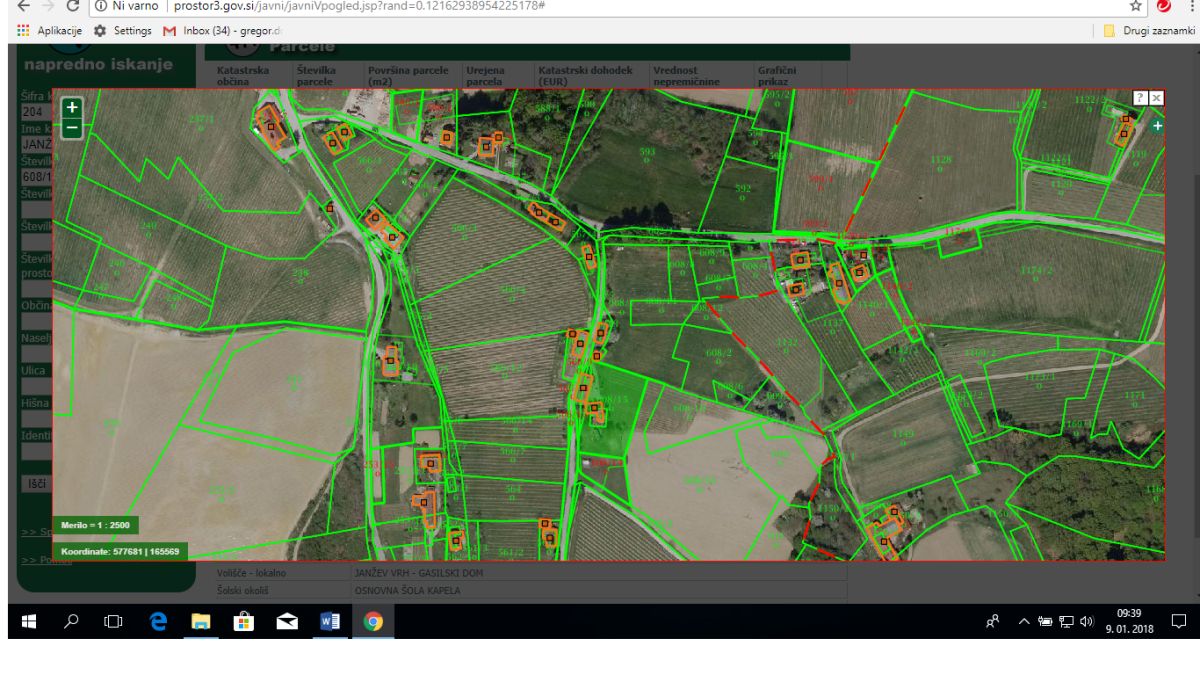Zoom out on the cadastral map
Screen dimensions: 1200x675
point(71,127)
